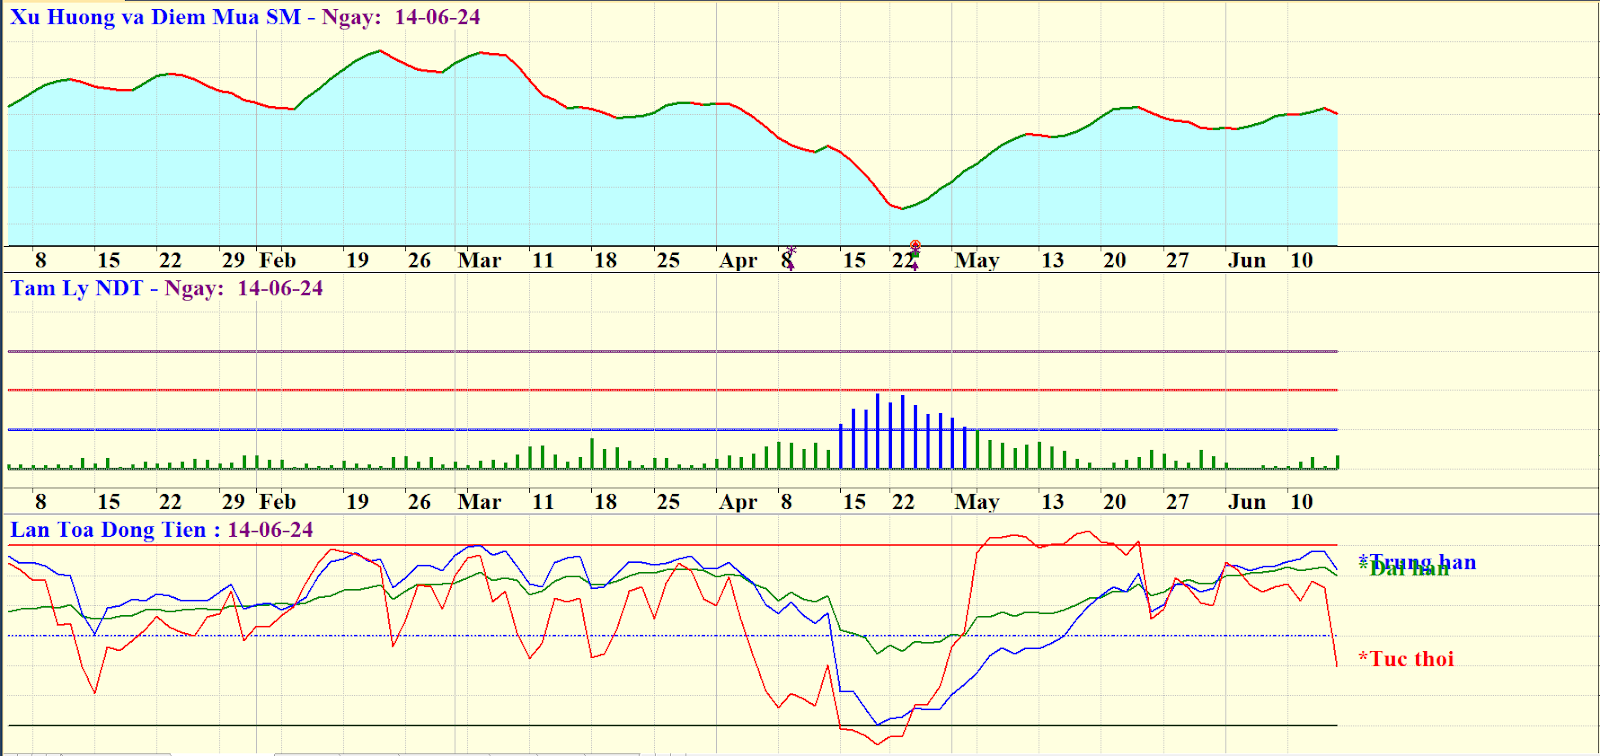Click '13' on the Tam Ly NDT axis
Screen dimensions: 1600x756
1052,501
